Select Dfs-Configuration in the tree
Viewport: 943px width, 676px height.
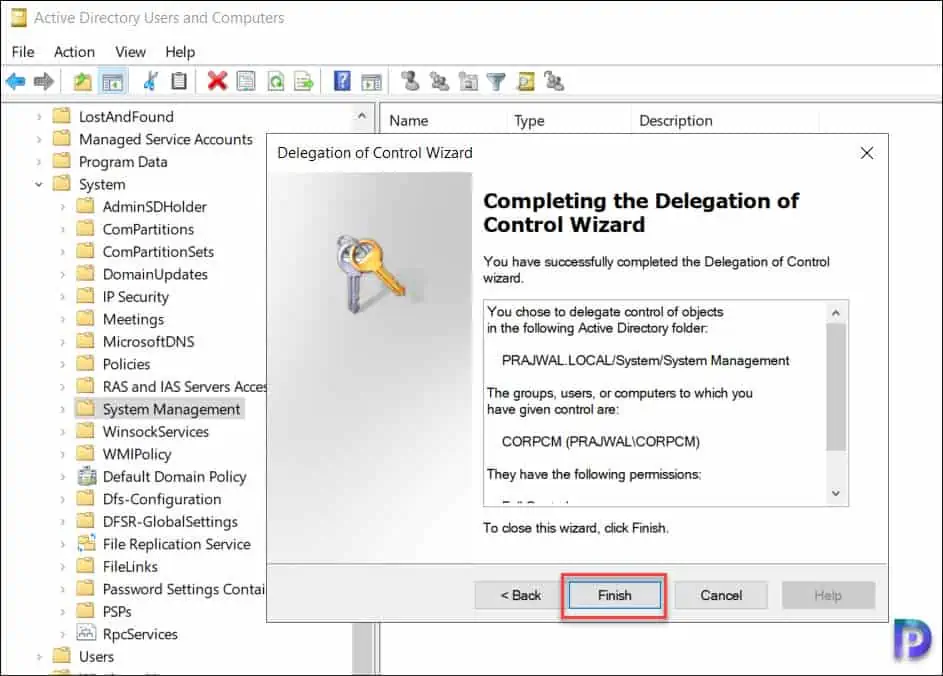pos(162,499)
